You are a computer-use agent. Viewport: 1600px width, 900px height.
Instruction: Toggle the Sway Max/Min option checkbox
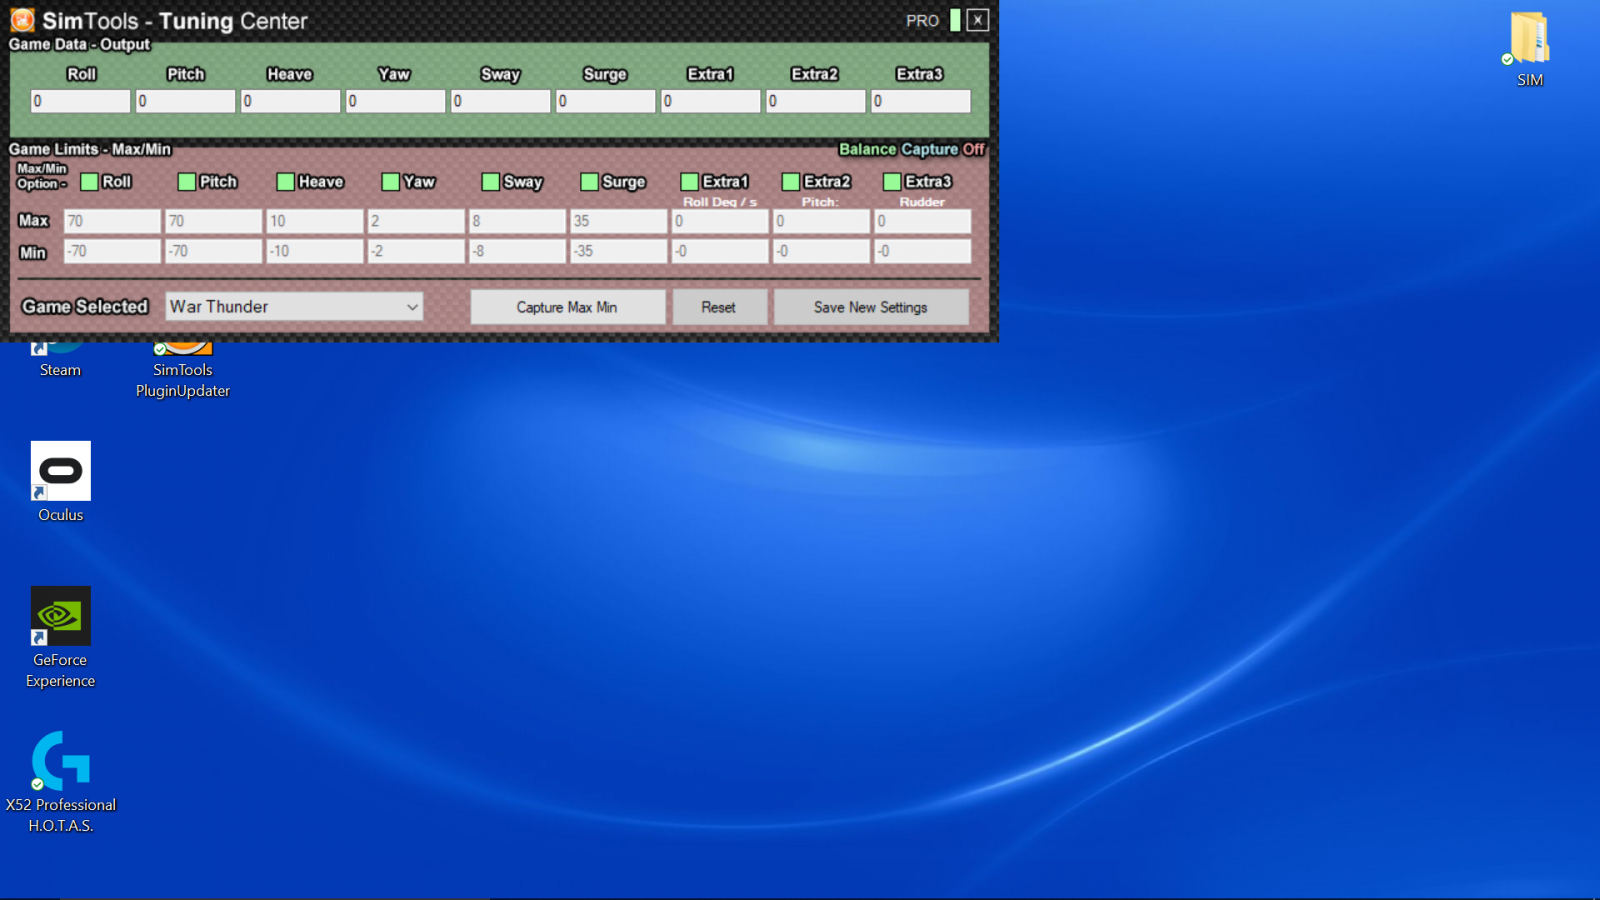490,182
